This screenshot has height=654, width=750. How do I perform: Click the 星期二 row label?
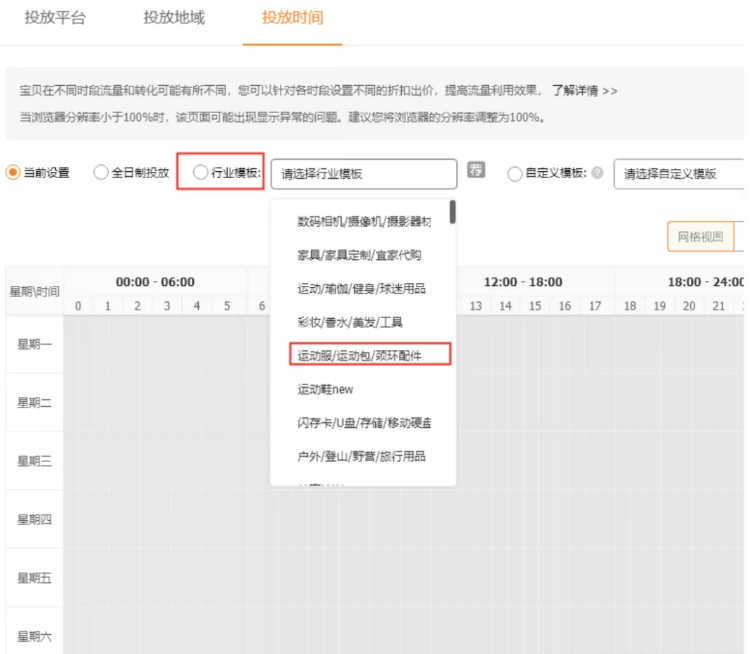click(34, 403)
